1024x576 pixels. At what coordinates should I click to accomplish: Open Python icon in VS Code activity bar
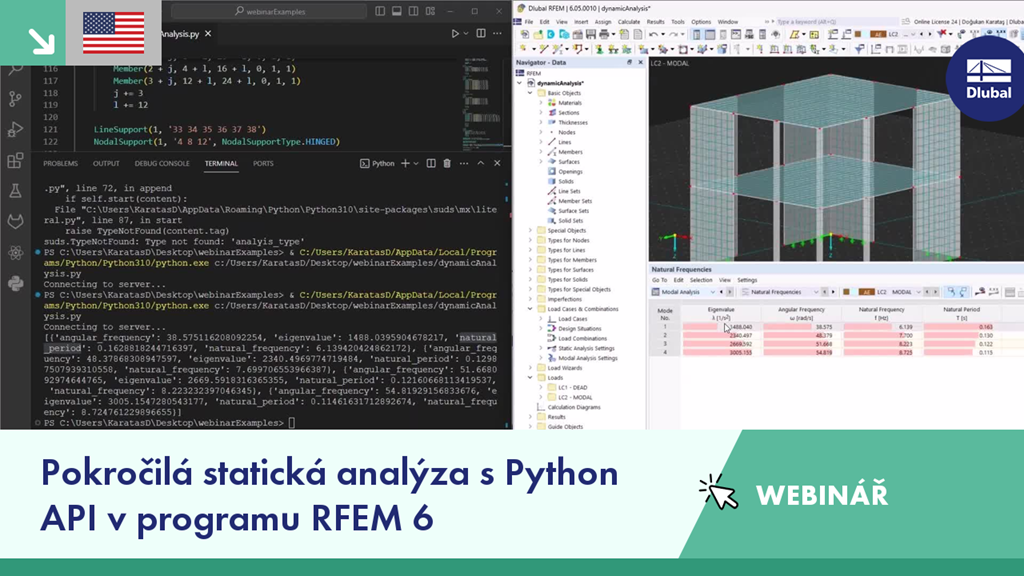pyautogui.click(x=15, y=283)
